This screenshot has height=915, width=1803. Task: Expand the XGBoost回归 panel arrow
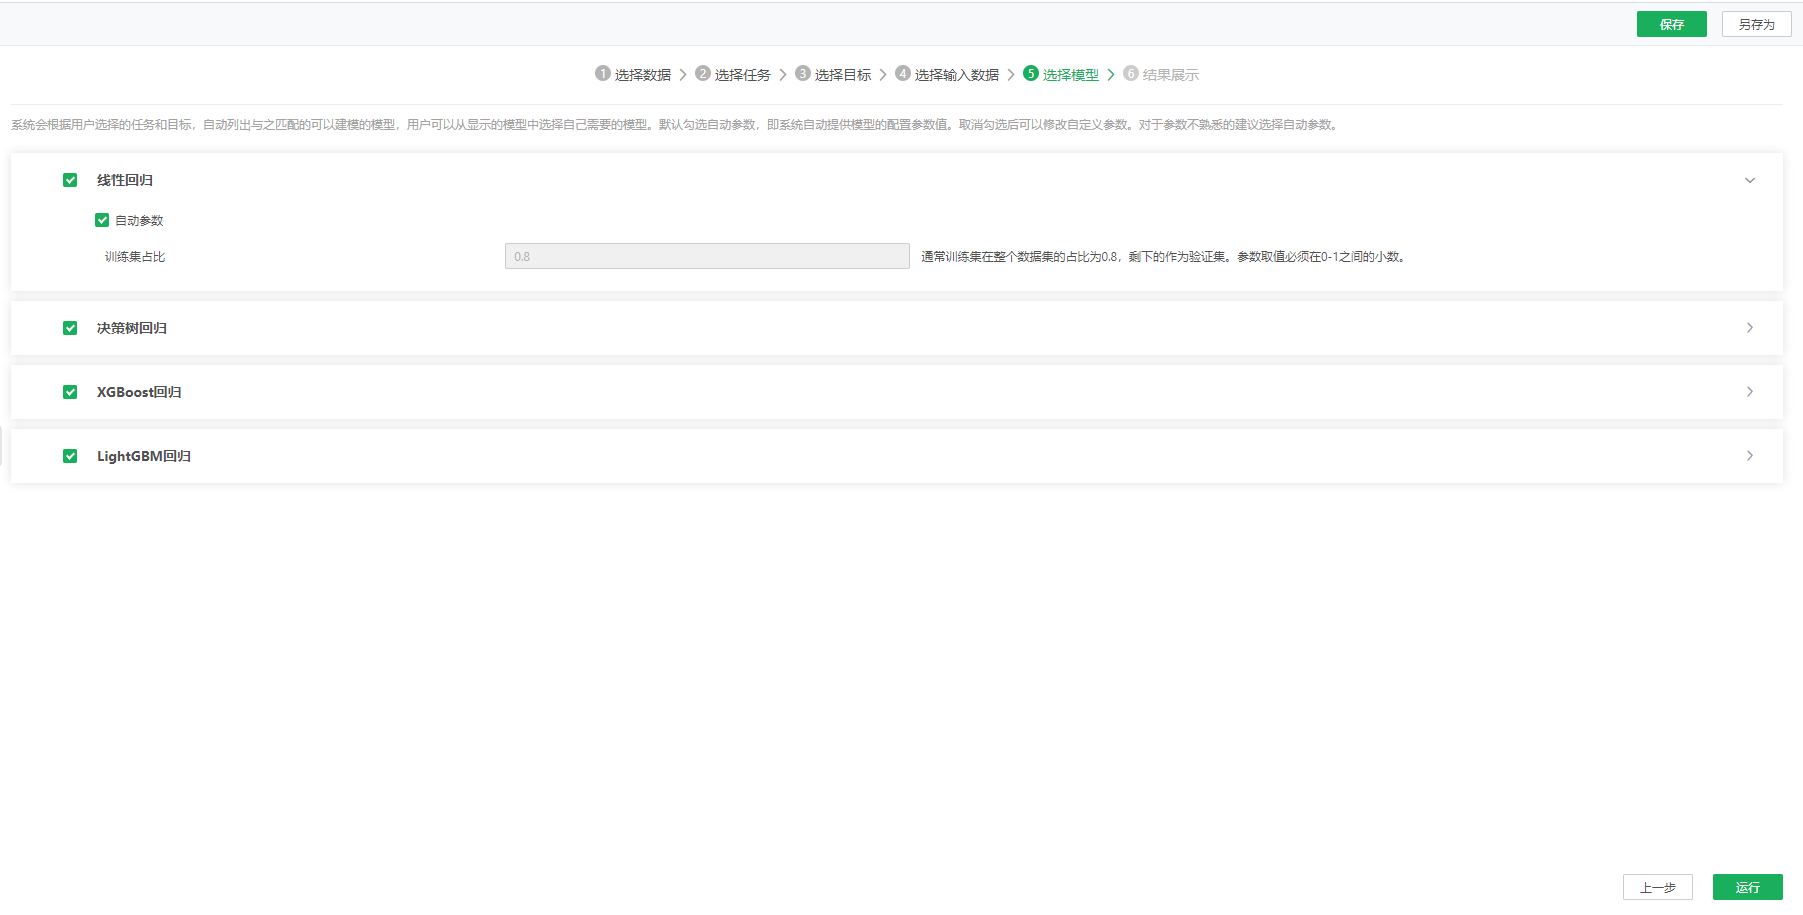click(x=1749, y=392)
